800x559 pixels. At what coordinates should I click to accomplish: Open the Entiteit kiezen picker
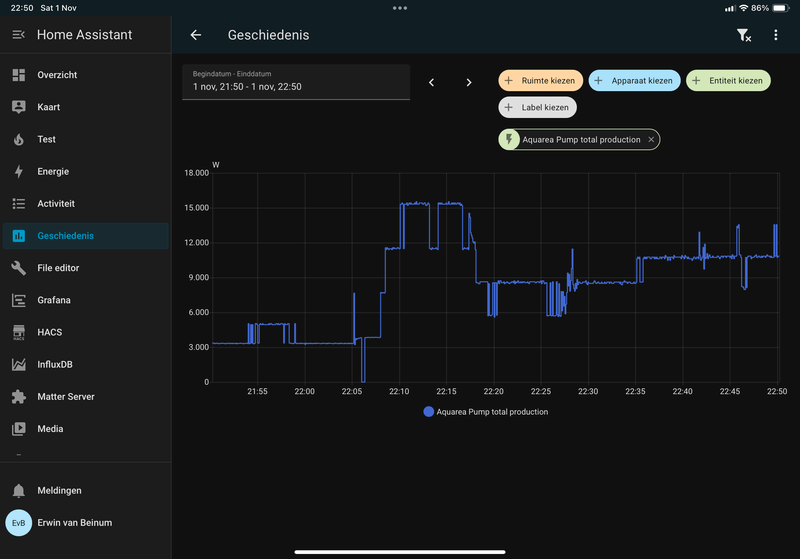click(728, 81)
